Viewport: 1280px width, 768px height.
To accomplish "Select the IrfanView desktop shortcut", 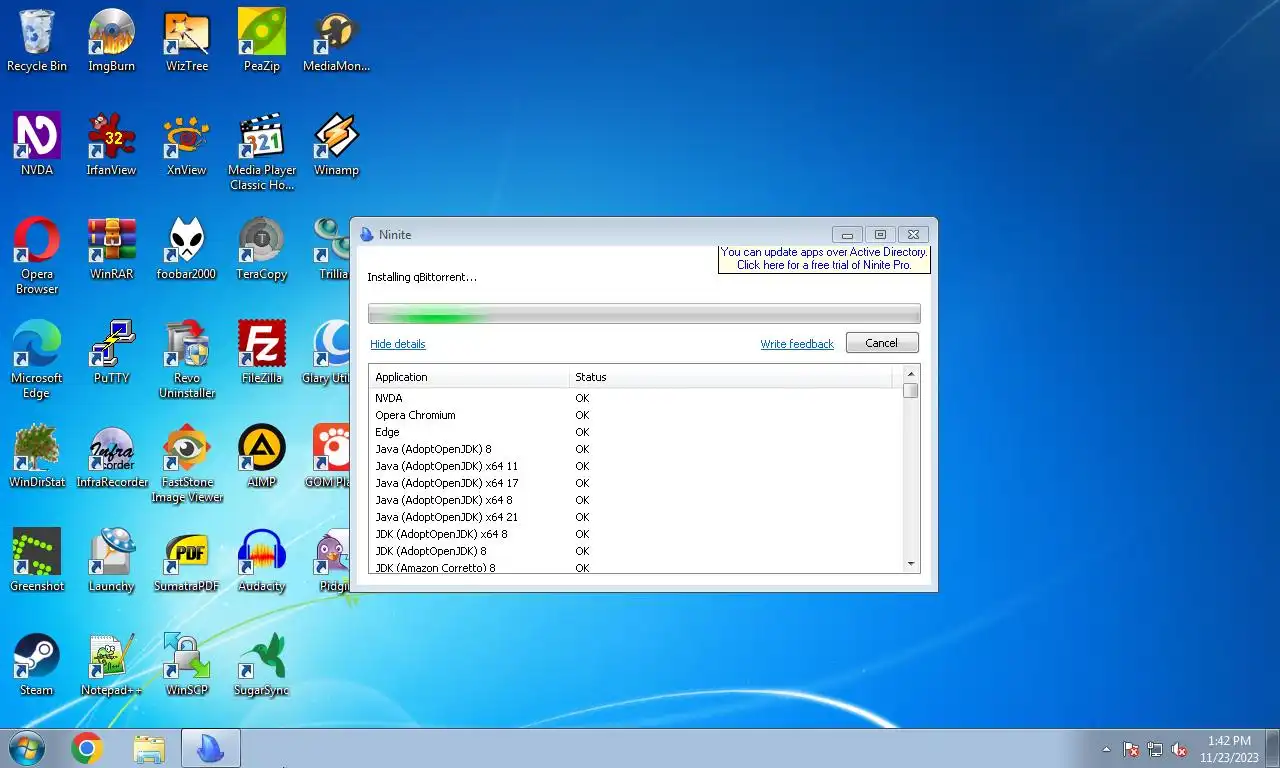I will 111,144.
